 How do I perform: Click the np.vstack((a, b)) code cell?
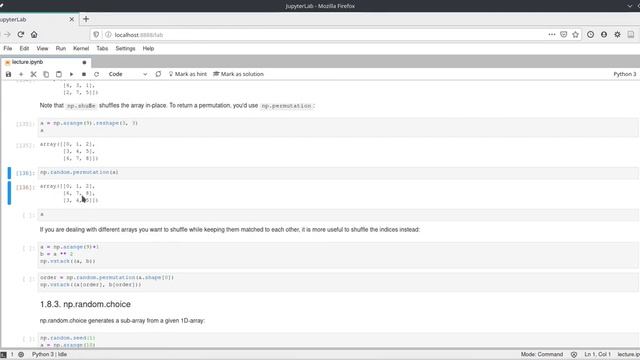point(338,254)
